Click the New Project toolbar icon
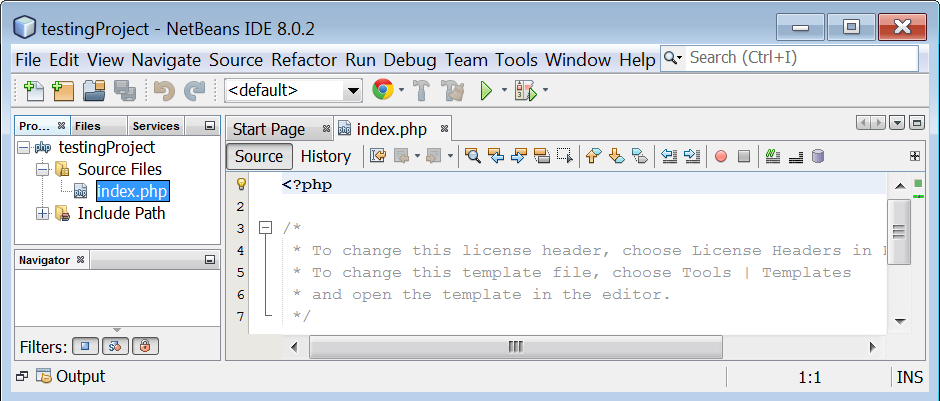This screenshot has height=401, width=940. point(63,91)
